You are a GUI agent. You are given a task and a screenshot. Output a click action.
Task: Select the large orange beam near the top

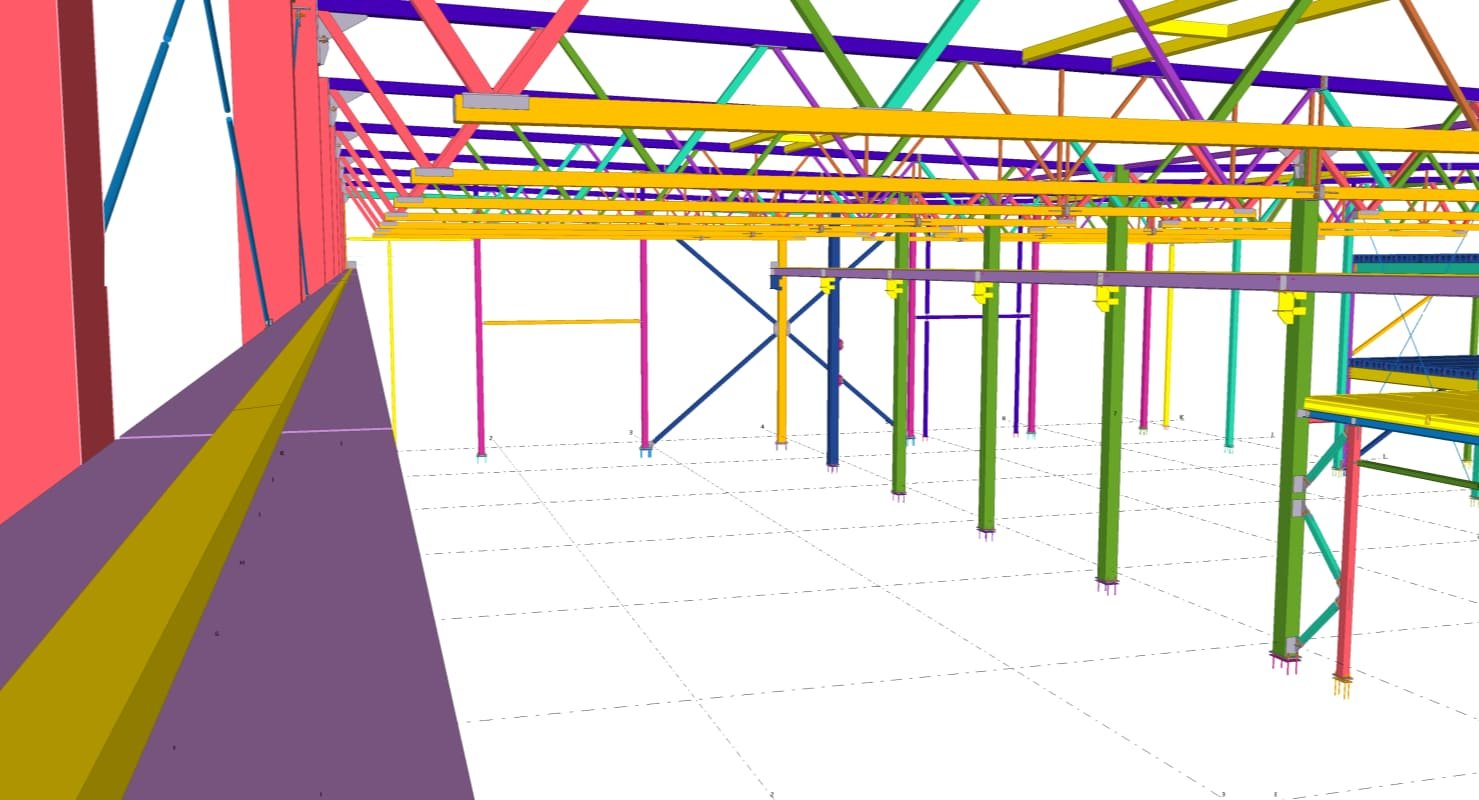(900, 124)
